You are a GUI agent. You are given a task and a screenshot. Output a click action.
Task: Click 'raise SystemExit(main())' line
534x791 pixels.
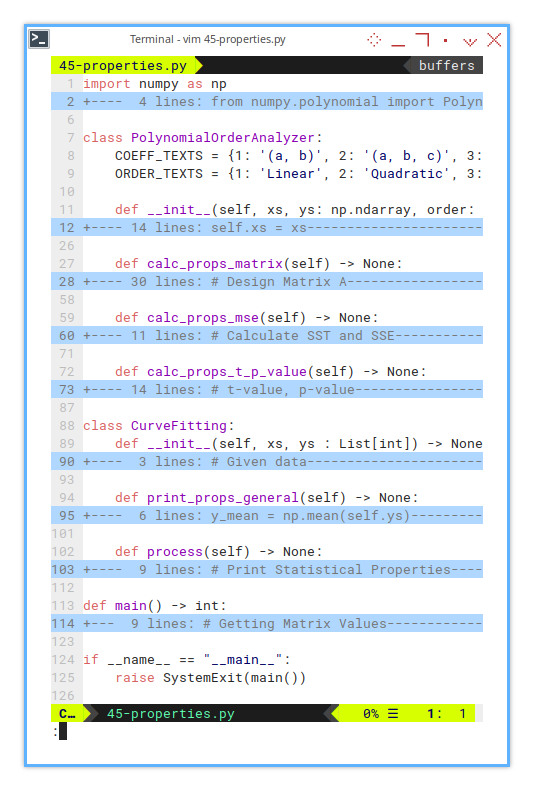tap(211, 678)
